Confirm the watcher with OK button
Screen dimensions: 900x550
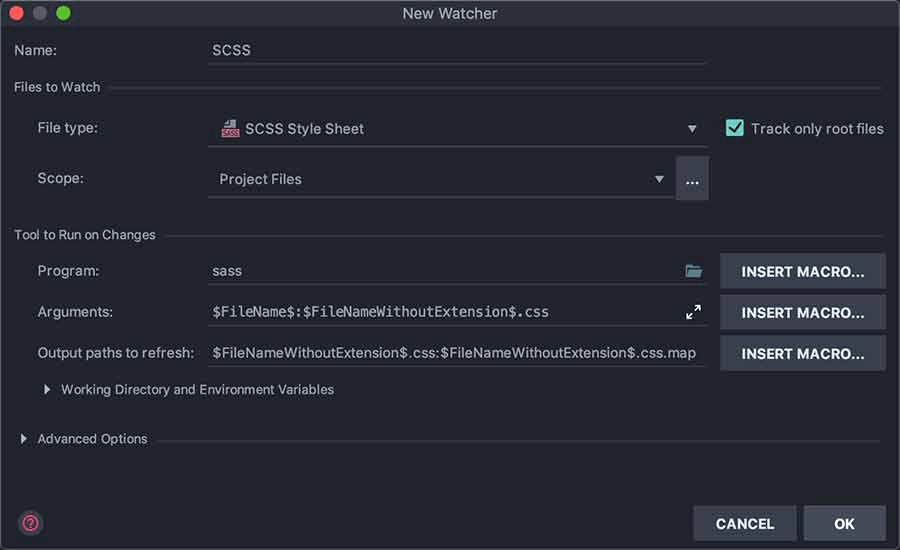point(844,523)
